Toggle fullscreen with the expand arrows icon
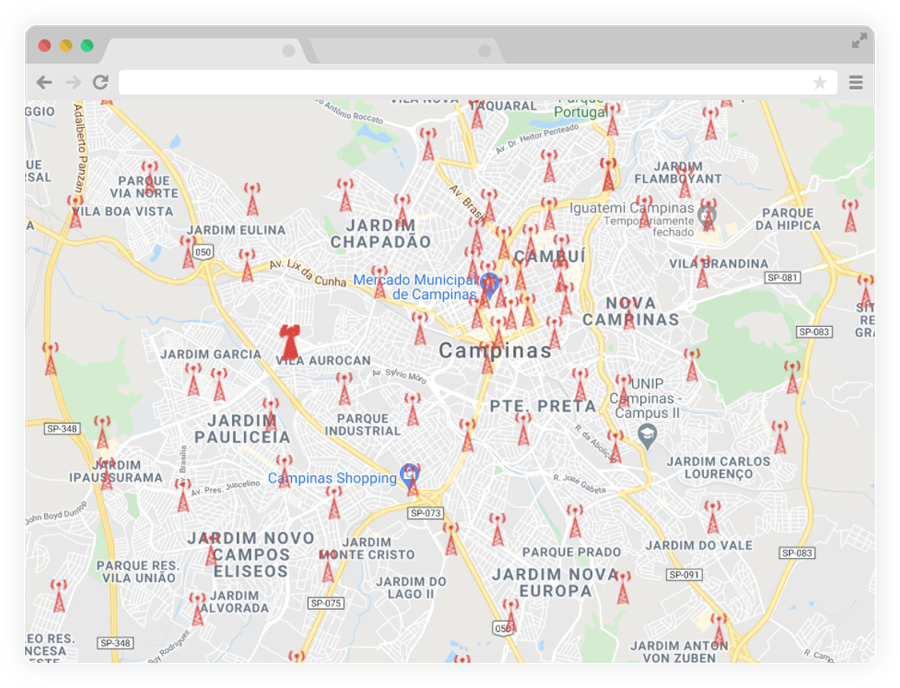The image size is (900, 688). 859,41
